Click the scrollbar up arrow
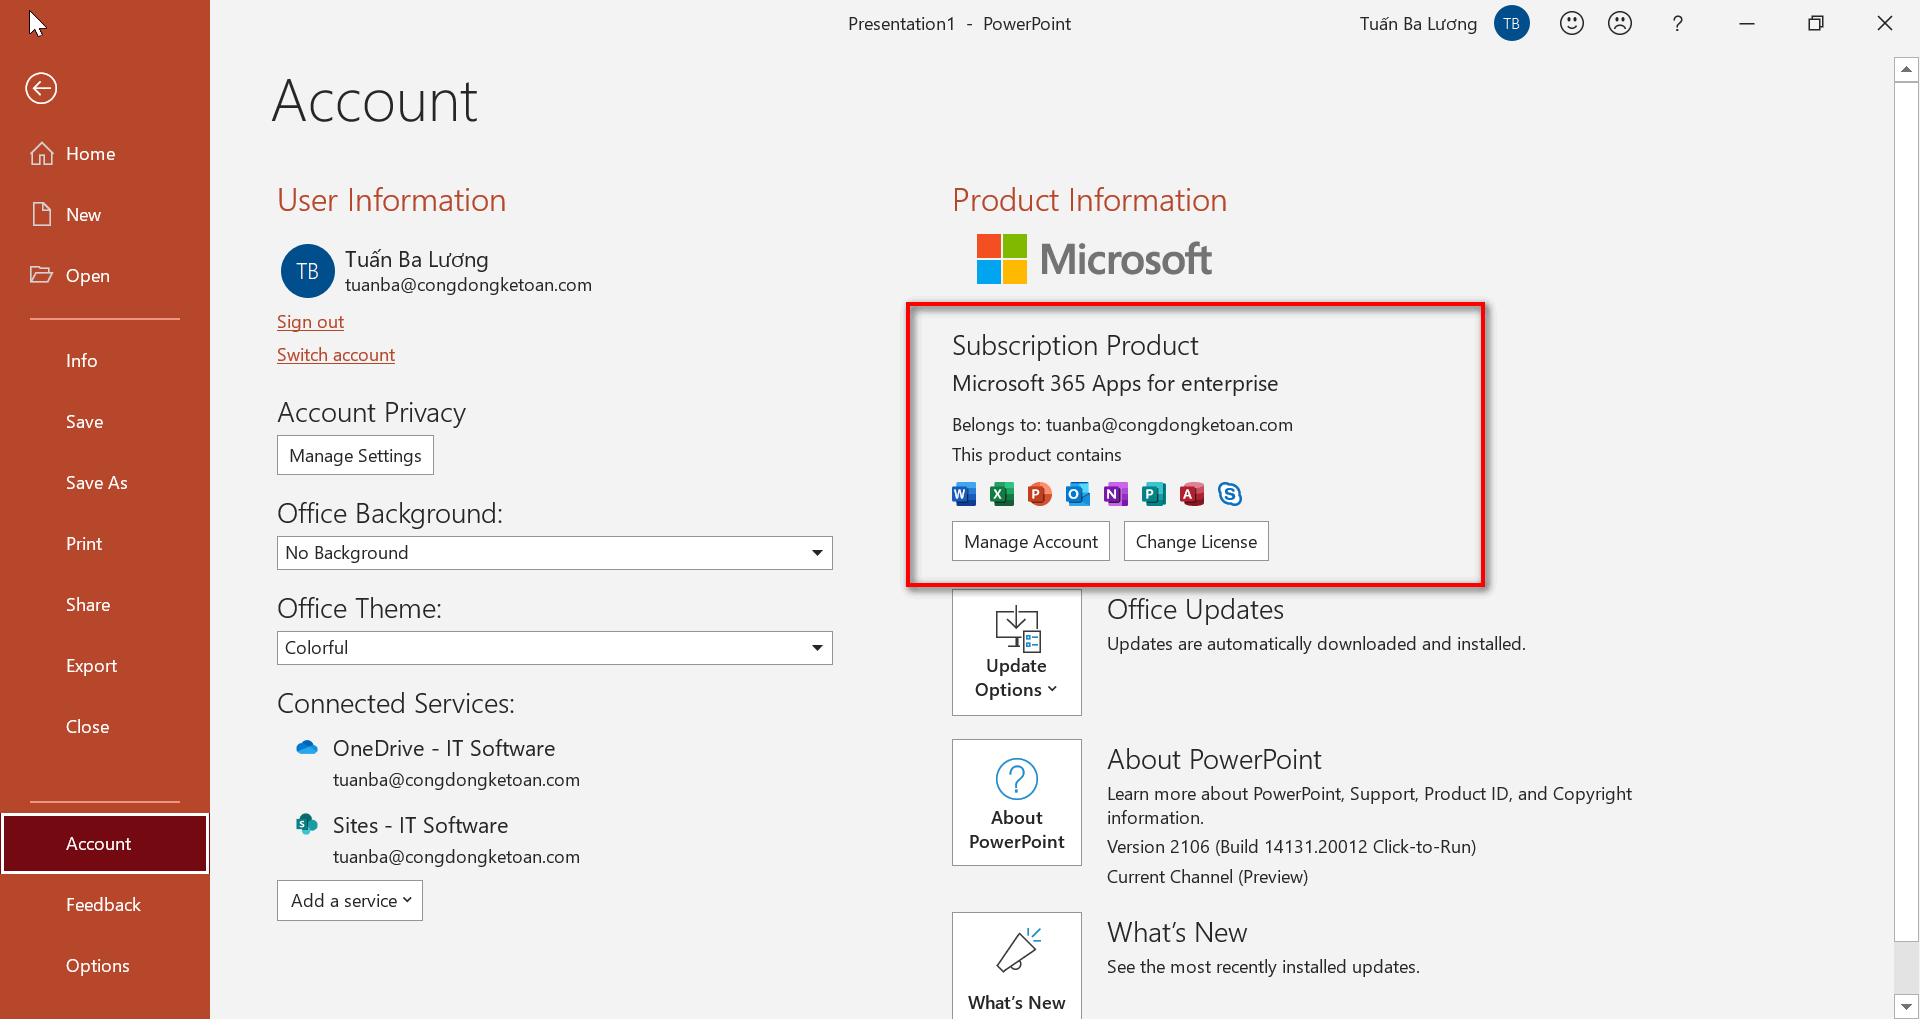Viewport: 1920px width, 1019px height. click(x=1906, y=69)
